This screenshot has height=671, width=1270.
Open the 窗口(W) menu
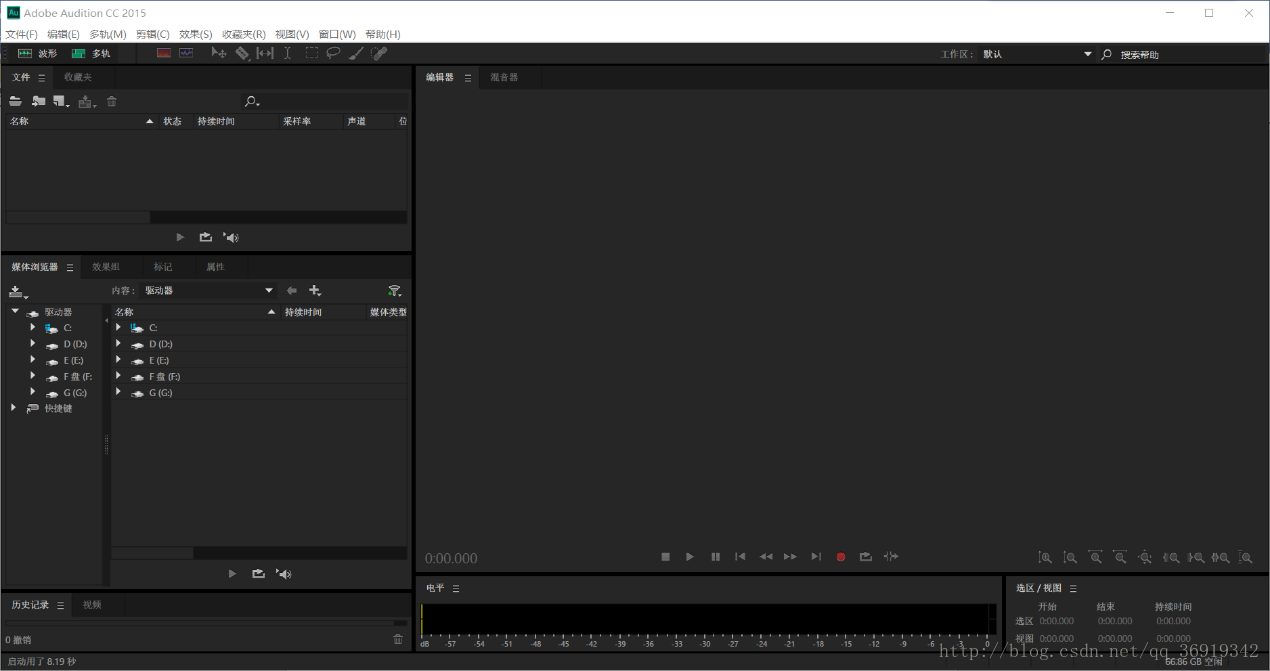pyautogui.click(x=337, y=34)
